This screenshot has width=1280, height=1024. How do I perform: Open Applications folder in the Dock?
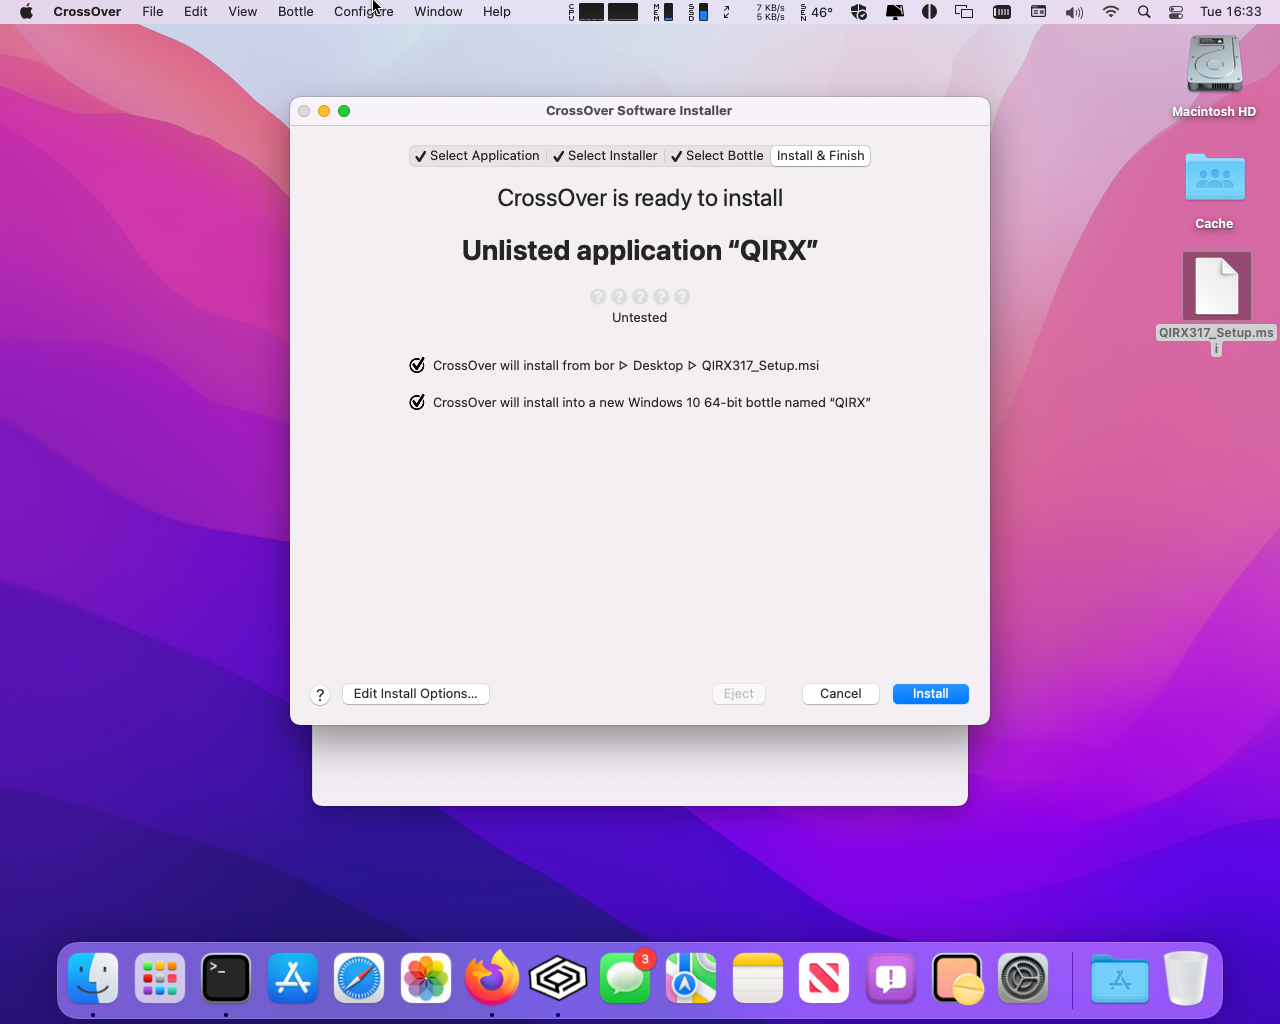(x=1120, y=977)
